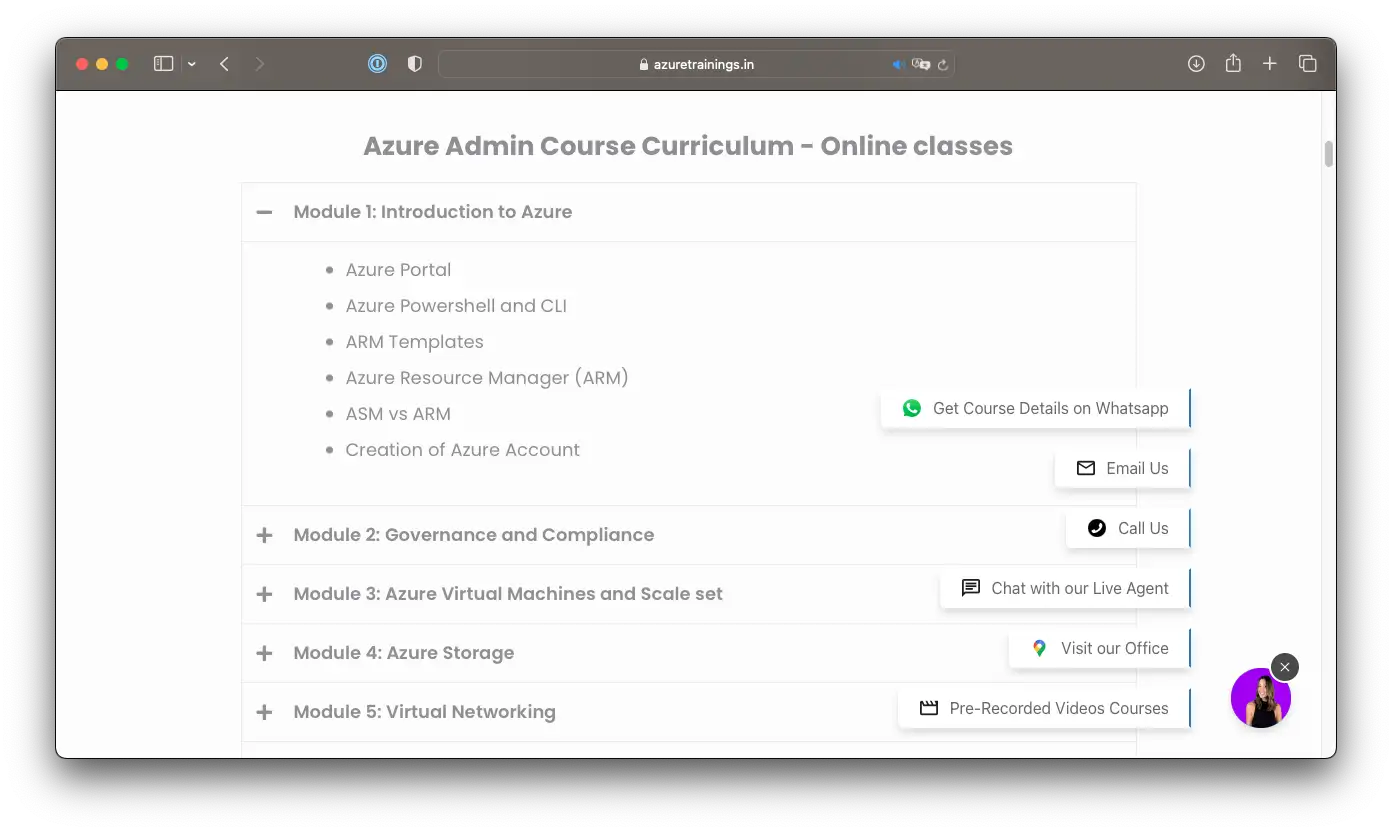Image resolution: width=1392 pixels, height=832 pixels.
Task: Click the 1Password extension icon
Action: click(377, 64)
